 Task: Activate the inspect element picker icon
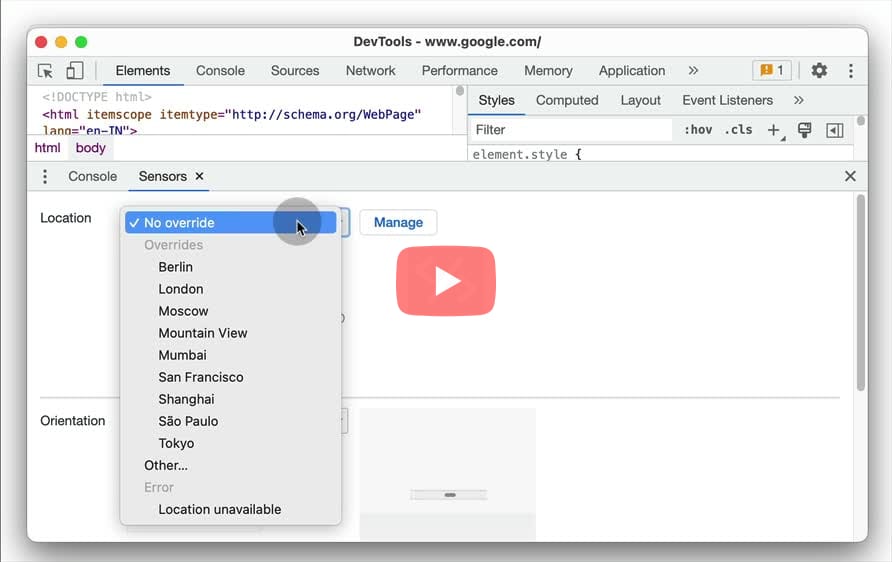[45, 71]
